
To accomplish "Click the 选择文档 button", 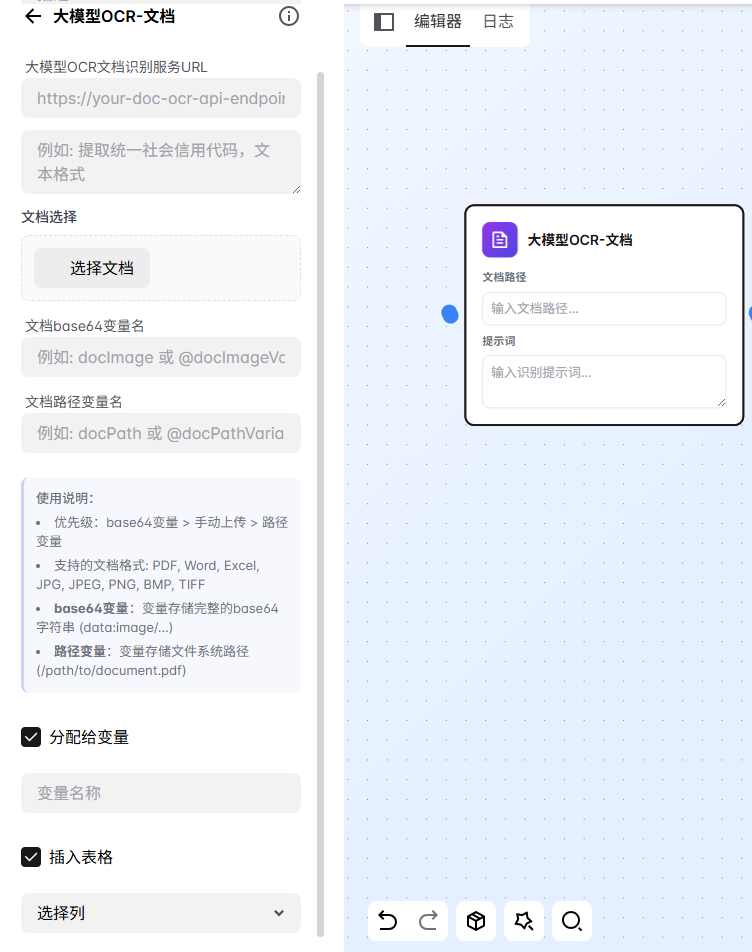I will pyautogui.click(x=92, y=268).
